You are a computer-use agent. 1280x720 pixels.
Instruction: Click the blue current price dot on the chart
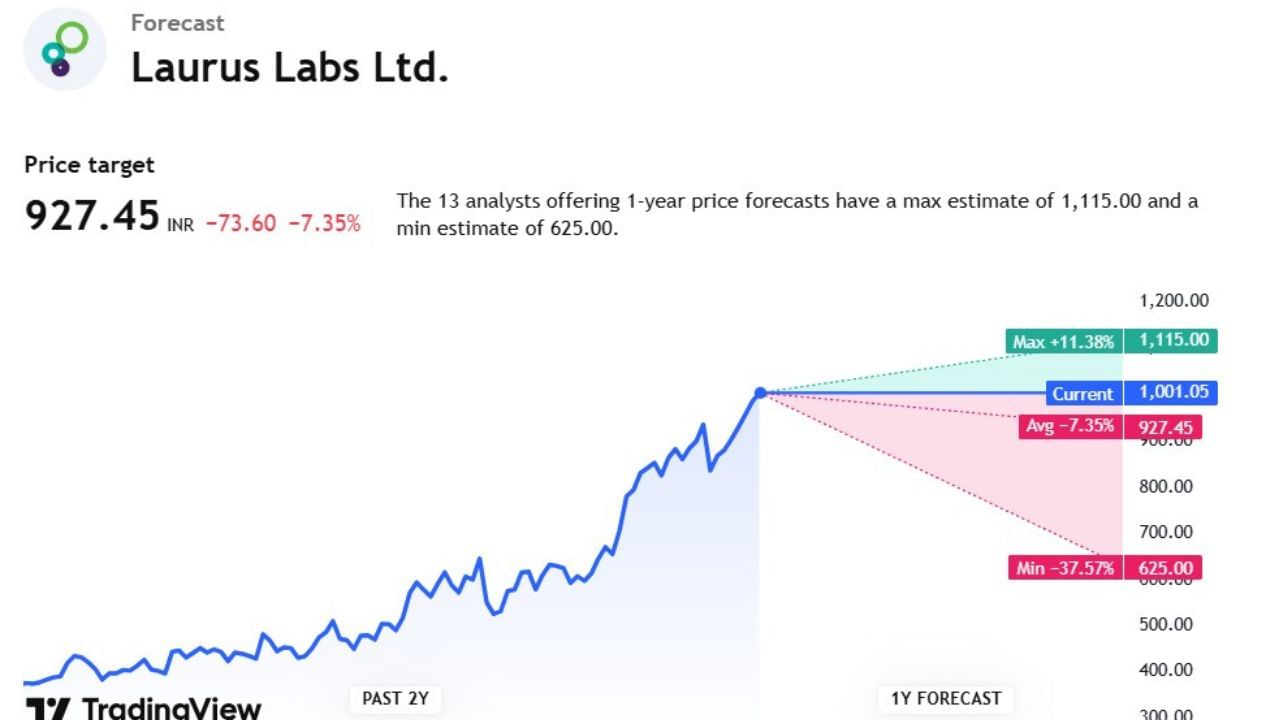click(760, 393)
